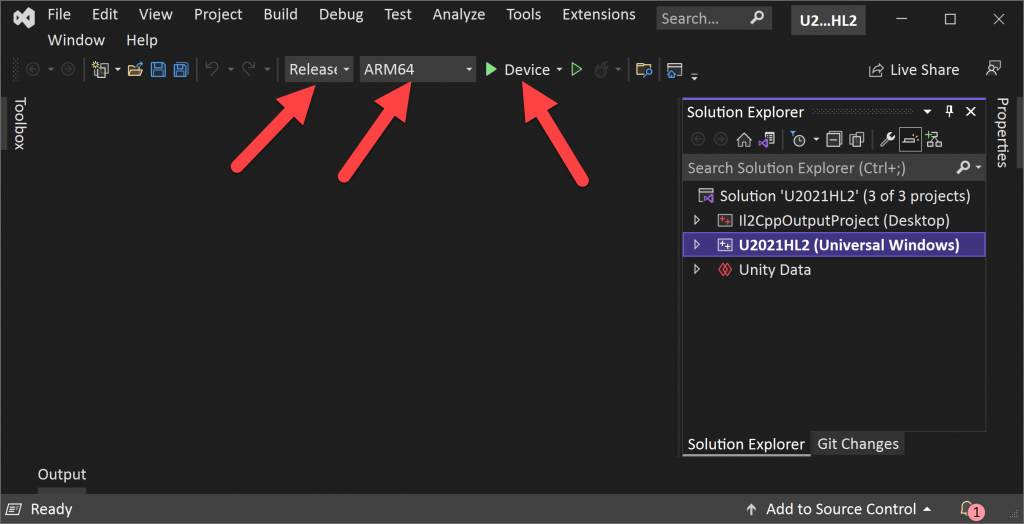1024x524 pixels.
Task: Click the notification bell in status bar
Action: pyautogui.click(x=969, y=509)
